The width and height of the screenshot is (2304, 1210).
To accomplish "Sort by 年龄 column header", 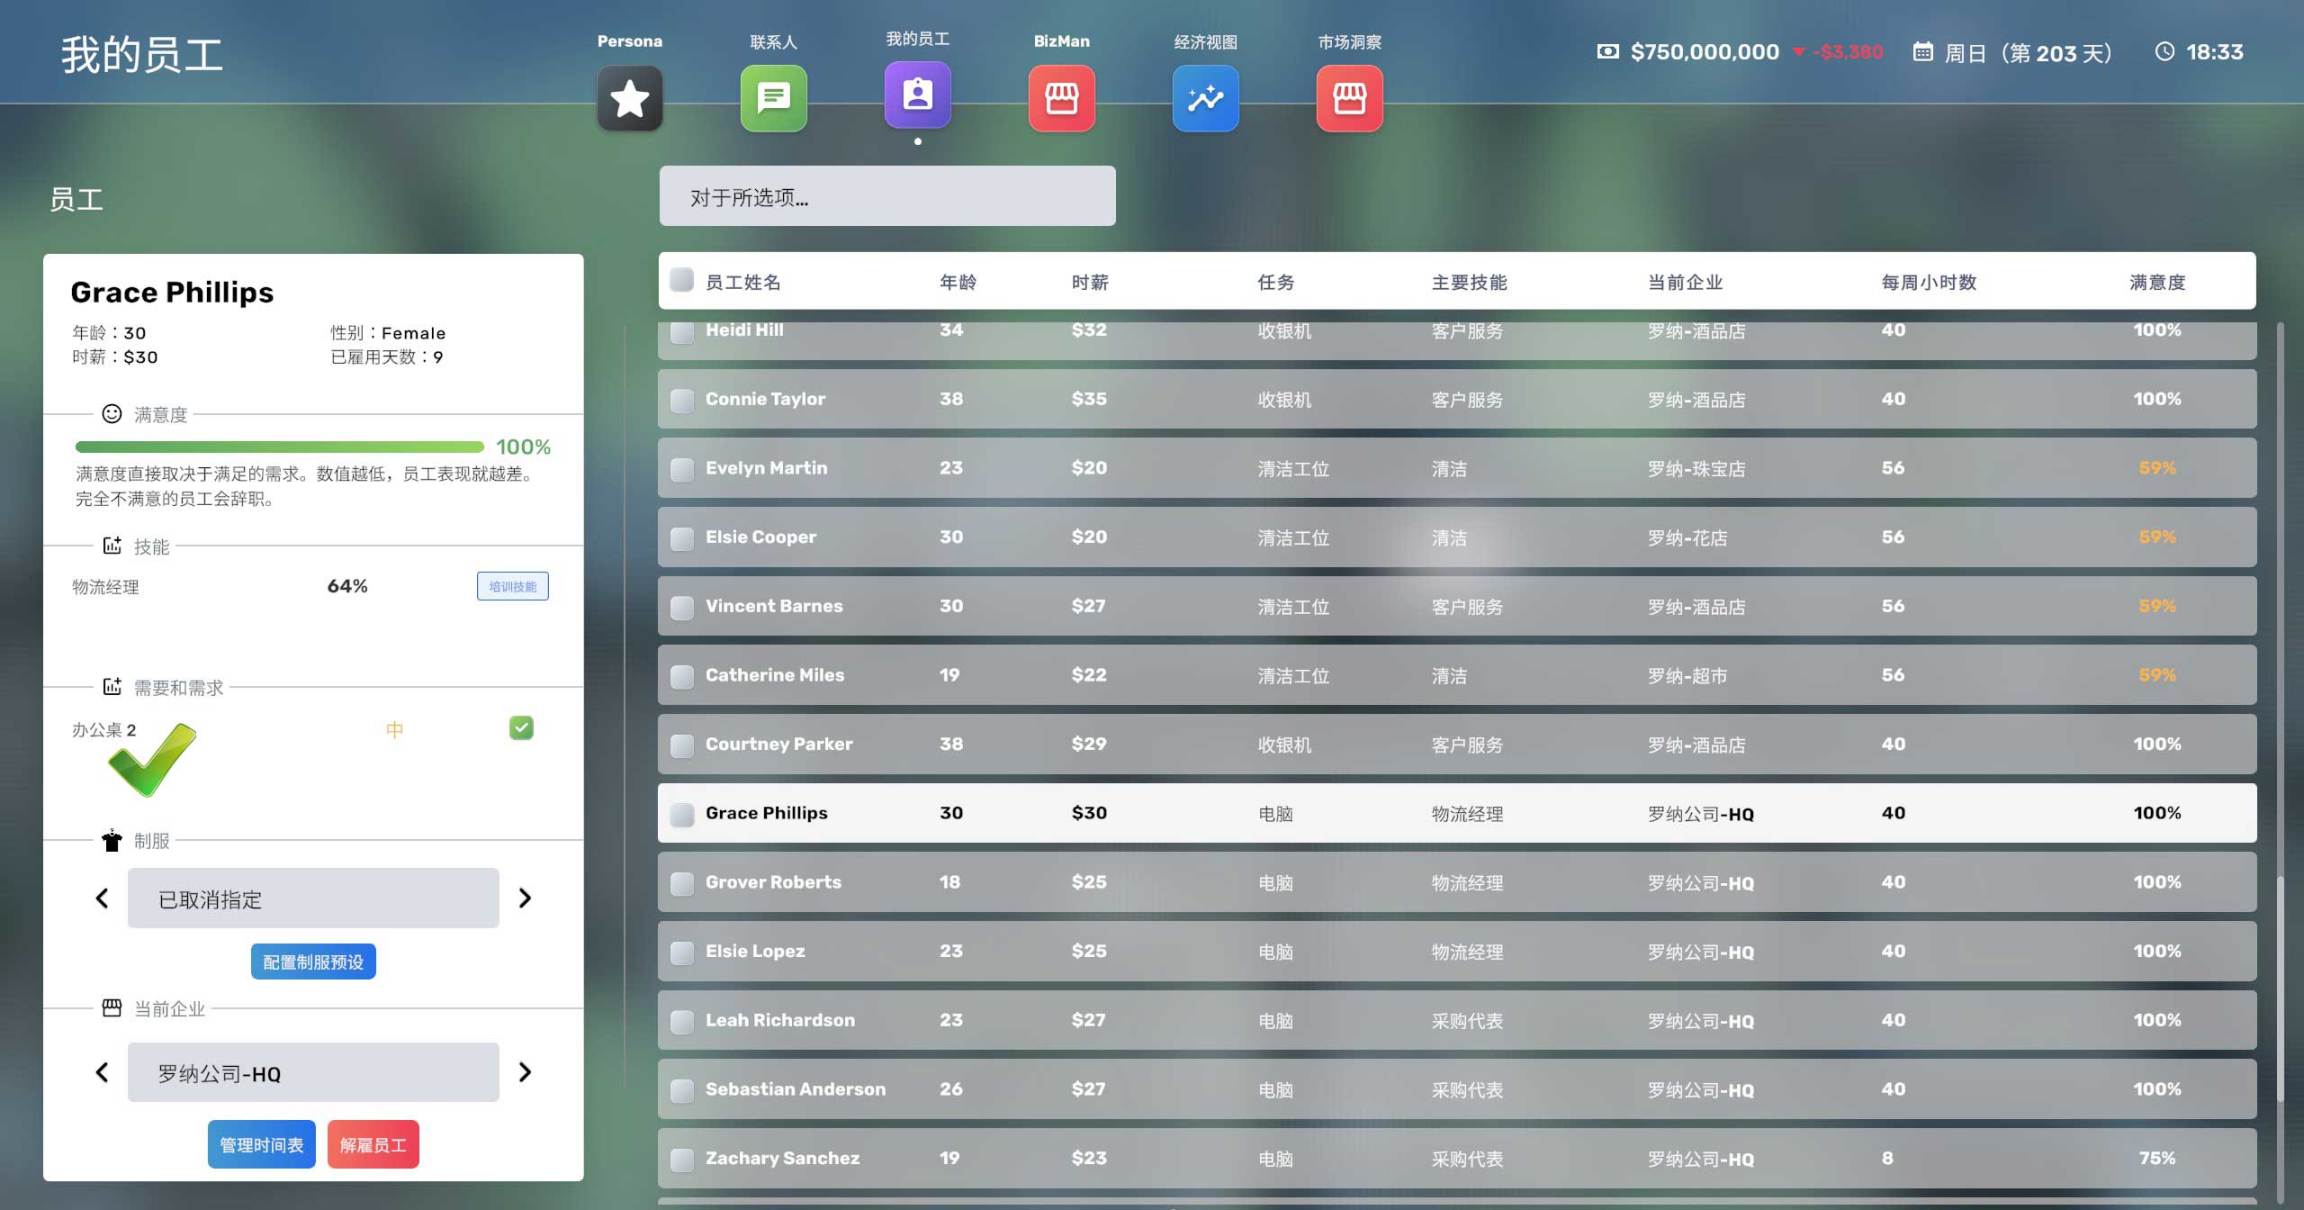I will click(958, 282).
